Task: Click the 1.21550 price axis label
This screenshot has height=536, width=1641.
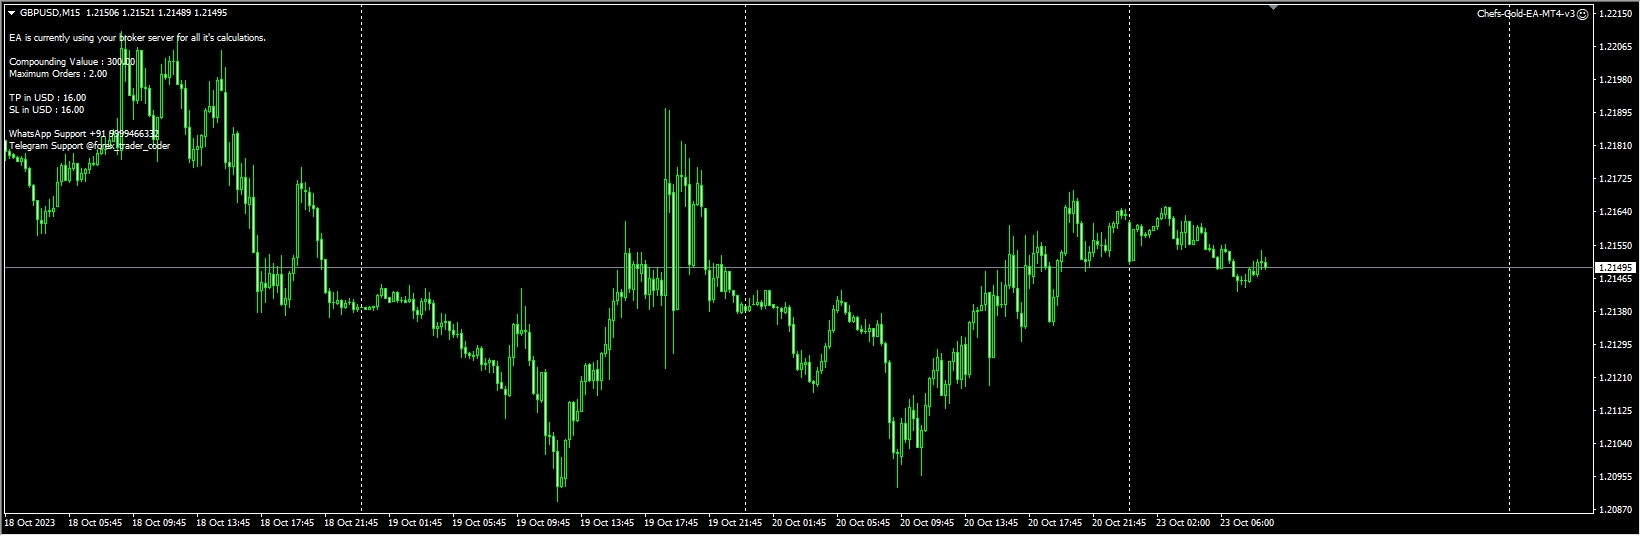Action: [x=1616, y=245]
